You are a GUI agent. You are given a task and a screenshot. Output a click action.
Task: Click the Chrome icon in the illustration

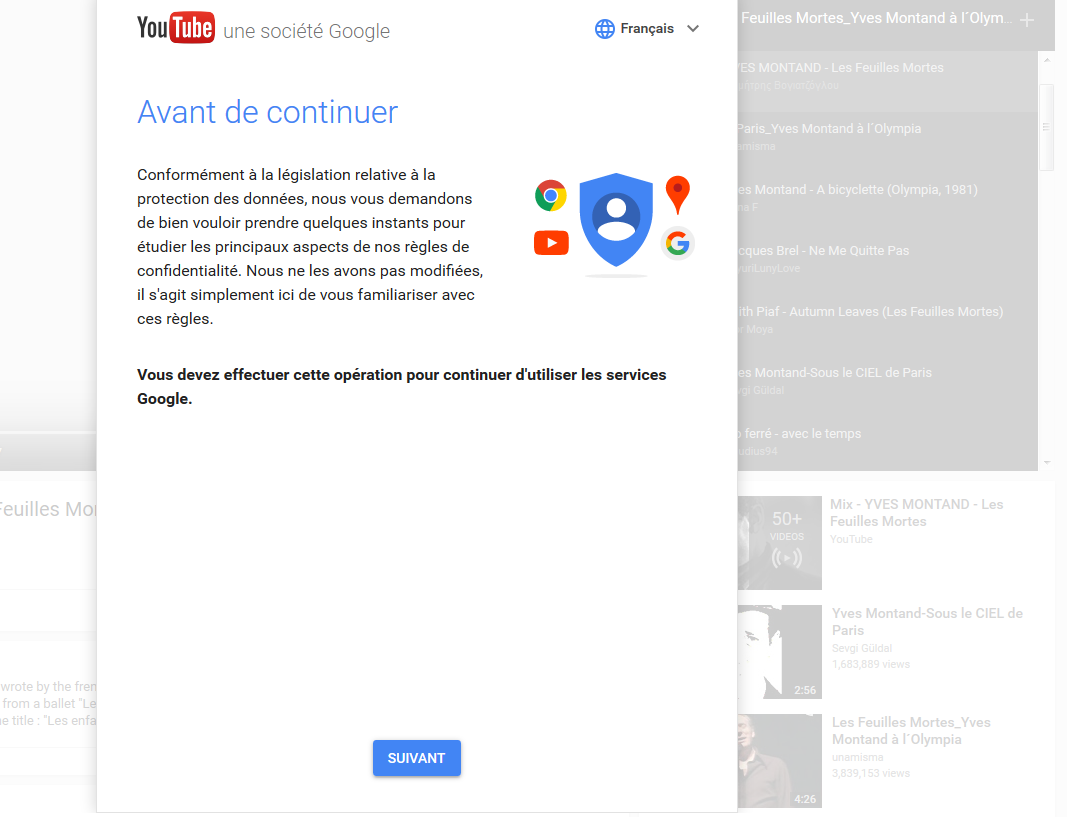pos(551,196)
